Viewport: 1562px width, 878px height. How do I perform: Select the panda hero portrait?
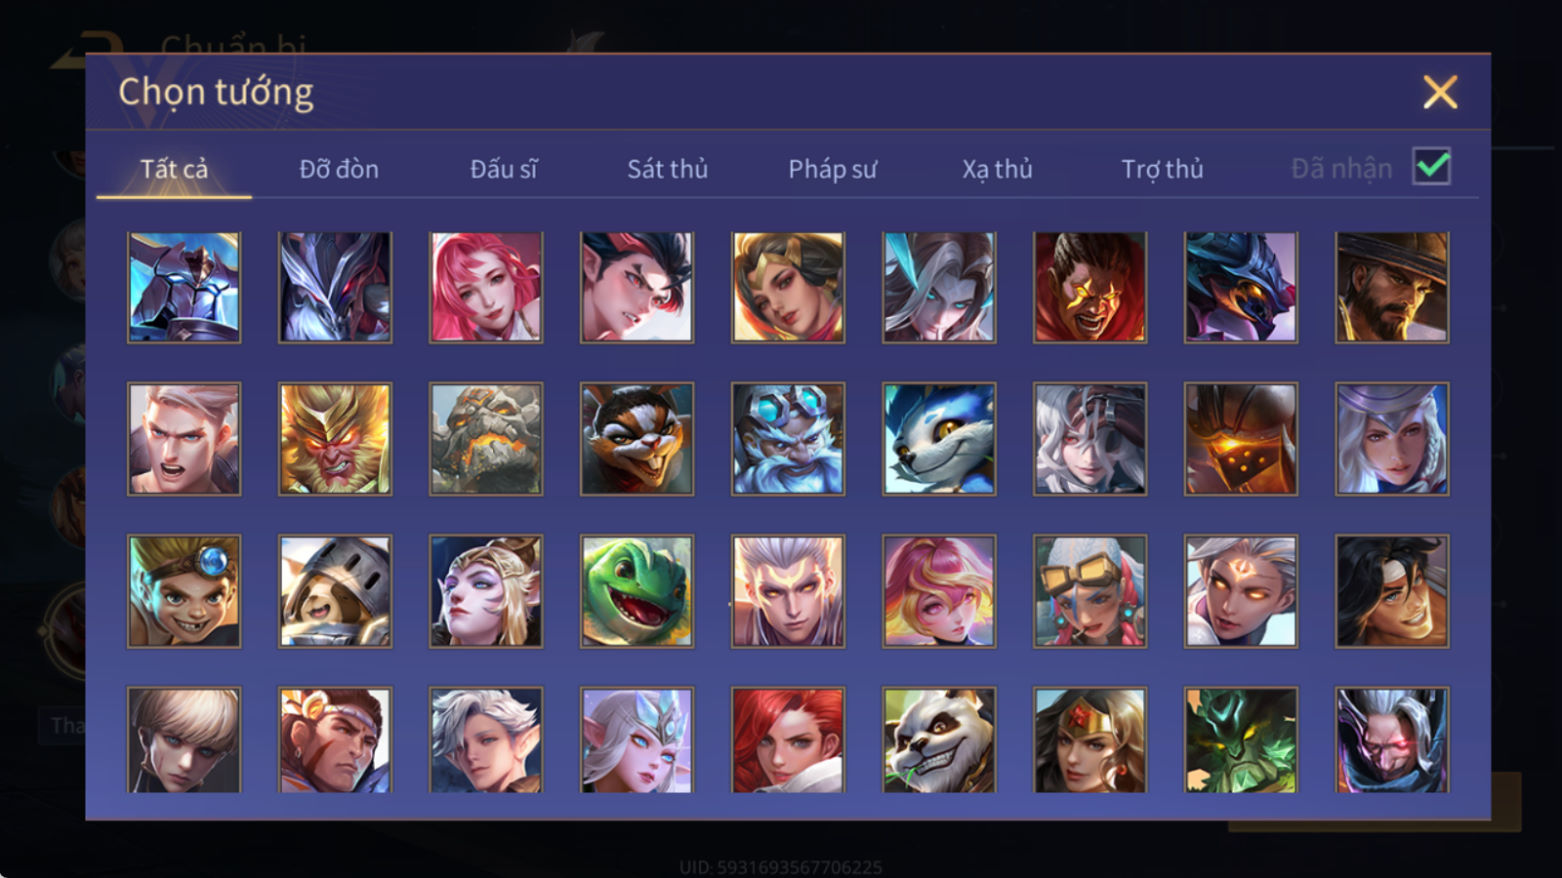(939, 740)
